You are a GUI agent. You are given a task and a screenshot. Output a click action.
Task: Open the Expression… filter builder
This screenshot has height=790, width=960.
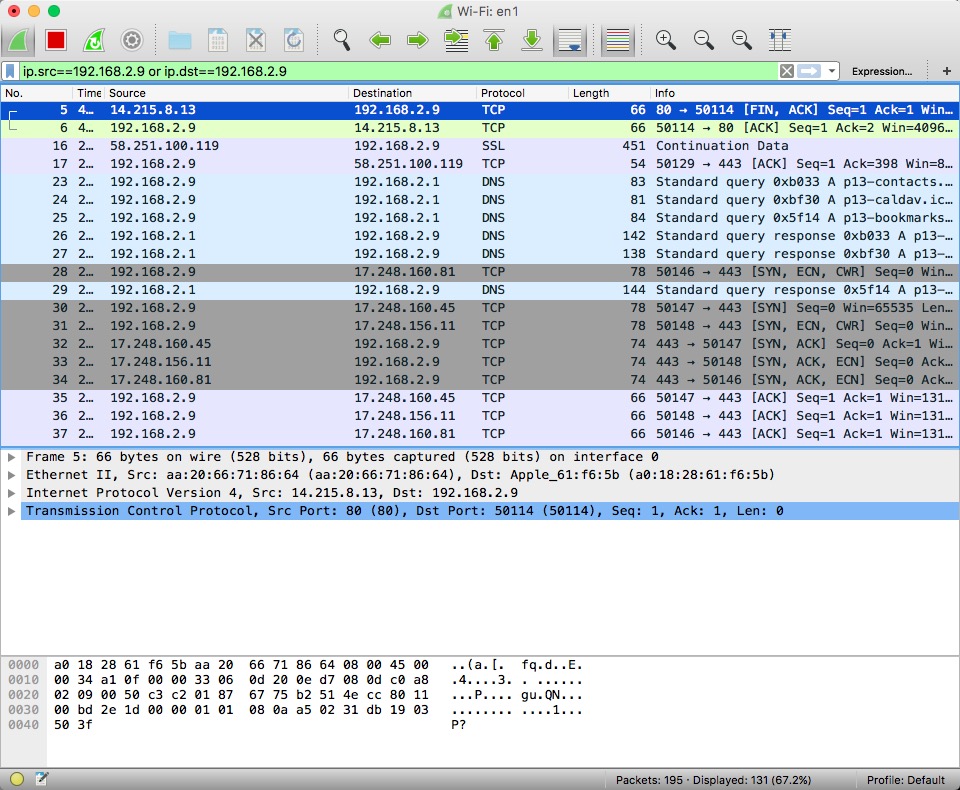click(x=881, y=71)
